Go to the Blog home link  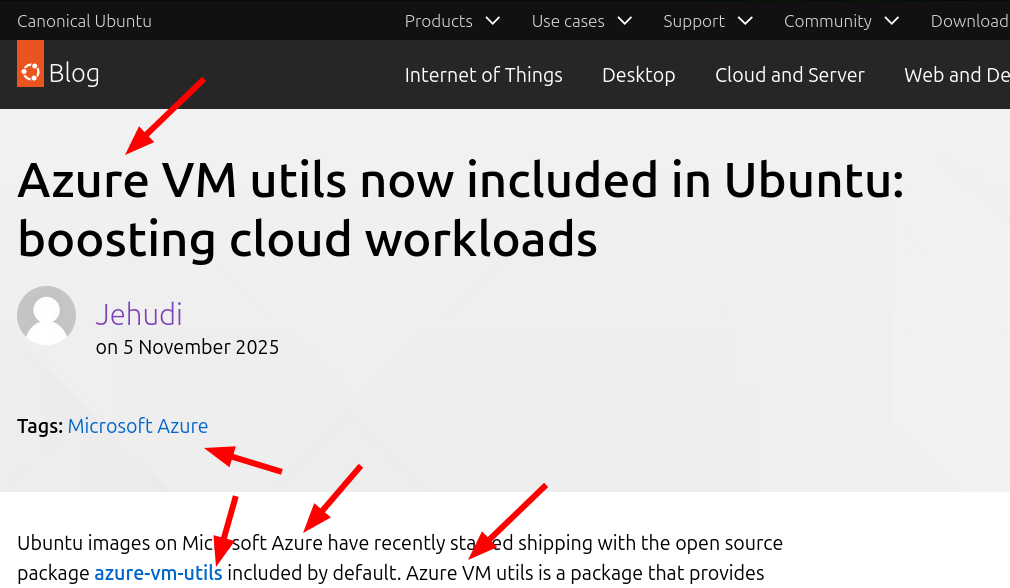[x=74, y=73]
